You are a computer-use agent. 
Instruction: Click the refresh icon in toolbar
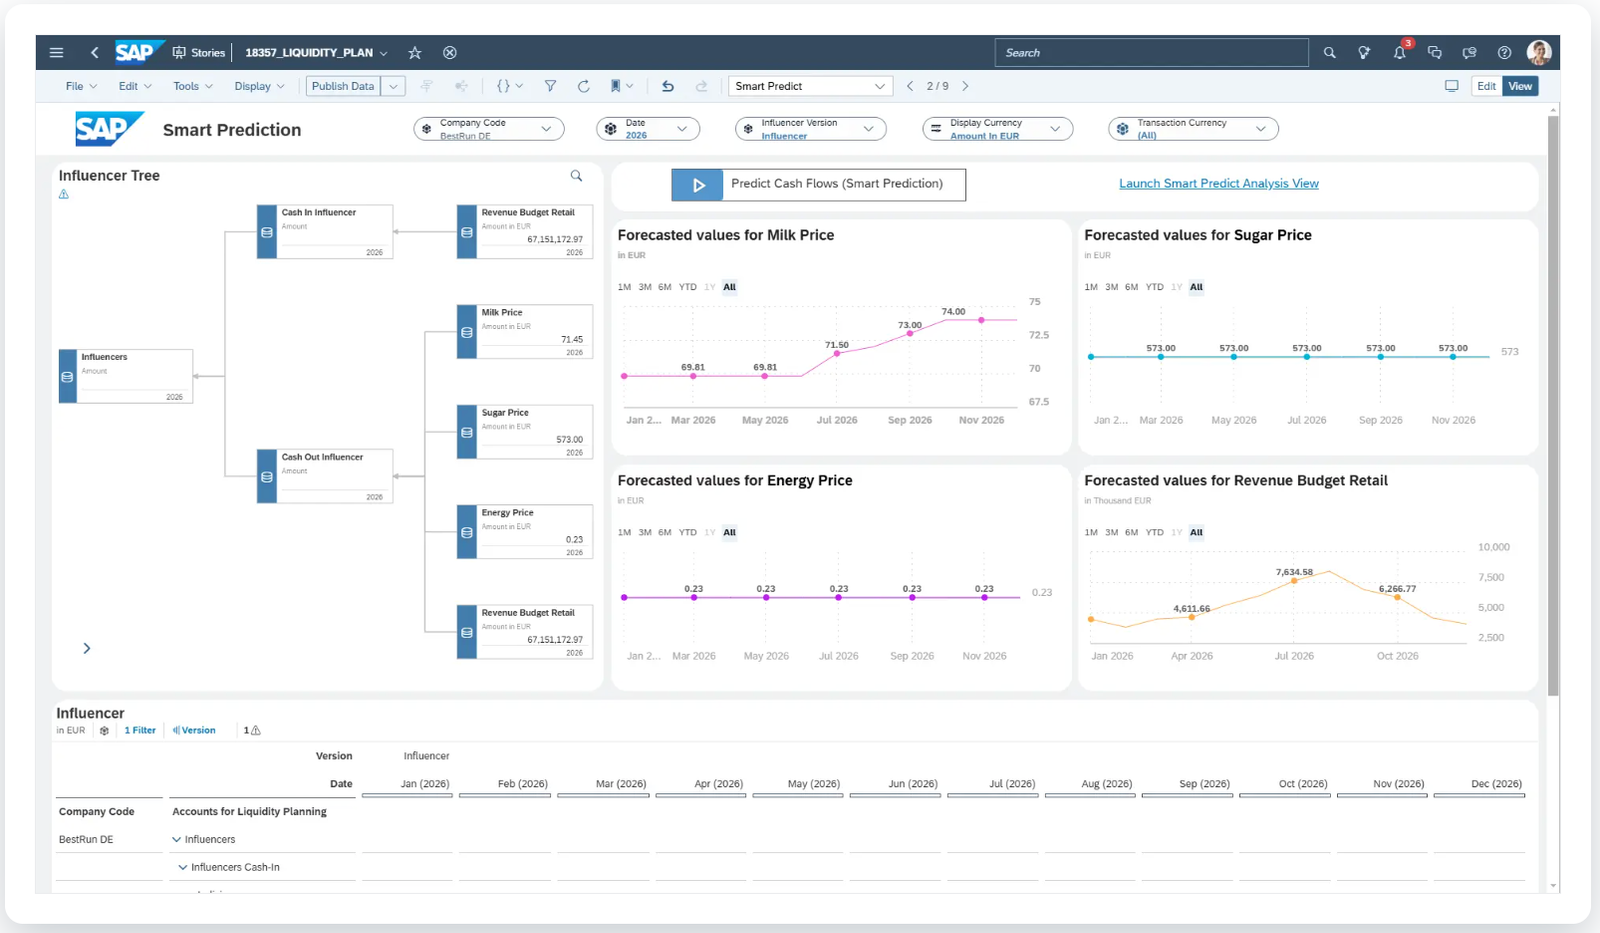[x=583, y=86]
